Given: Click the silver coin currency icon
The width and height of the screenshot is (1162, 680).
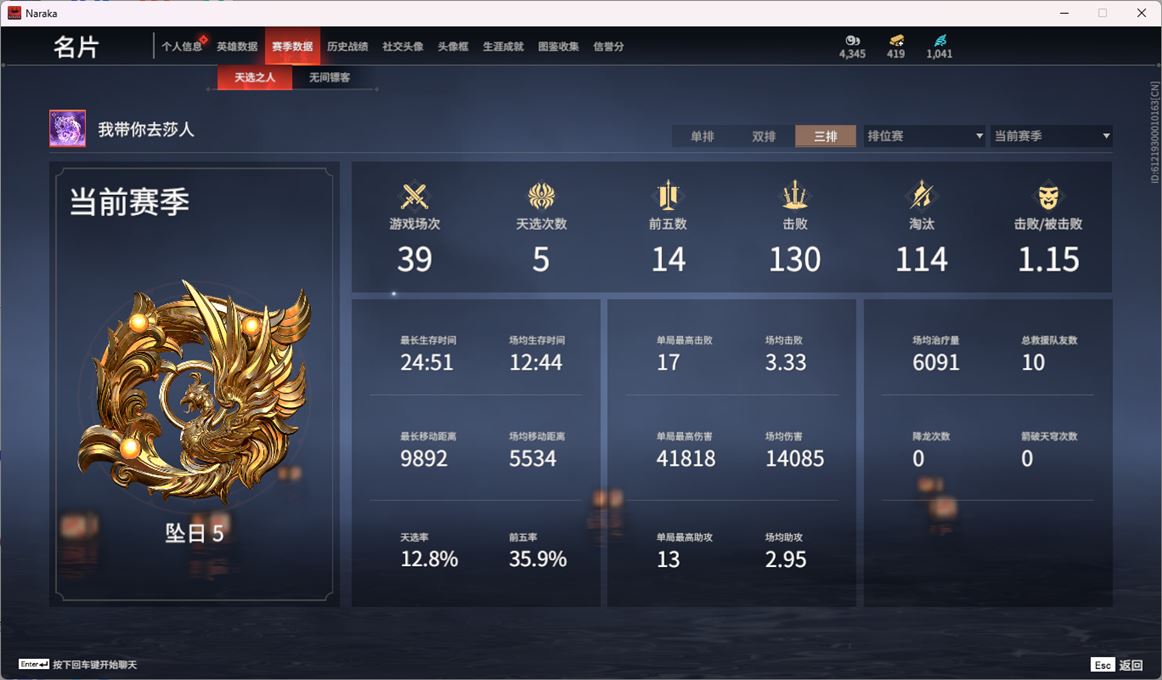Looking at the screenshot, I should [x=852, y=41].
